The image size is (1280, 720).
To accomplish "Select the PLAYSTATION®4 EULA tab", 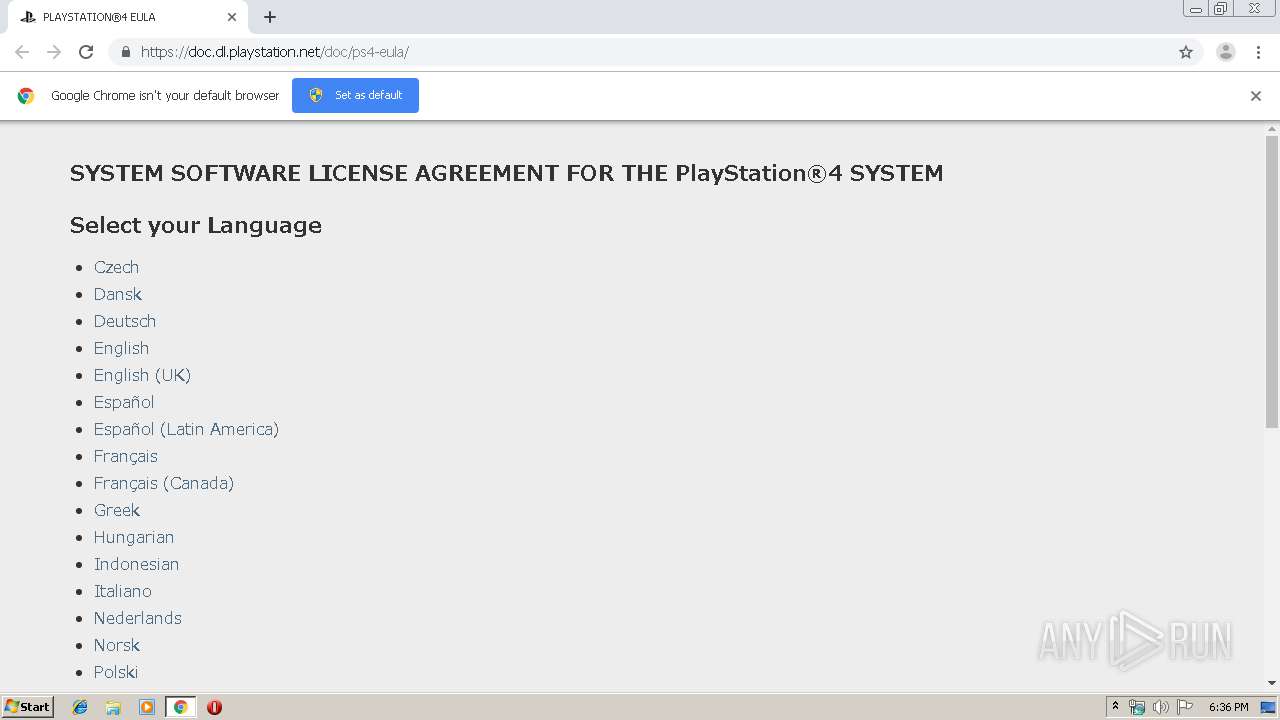I will (x=128, y=17).
